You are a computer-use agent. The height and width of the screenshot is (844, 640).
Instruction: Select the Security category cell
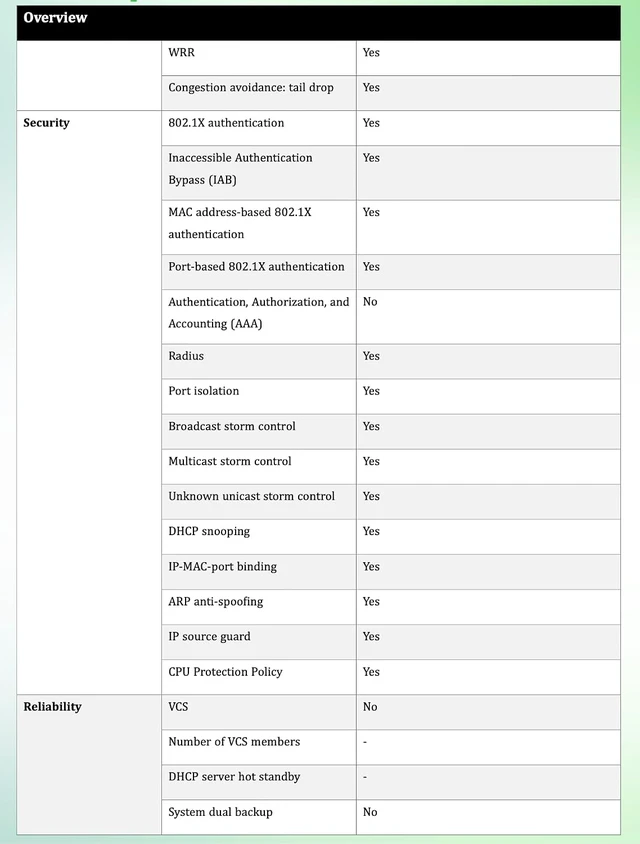pos(89,403)
